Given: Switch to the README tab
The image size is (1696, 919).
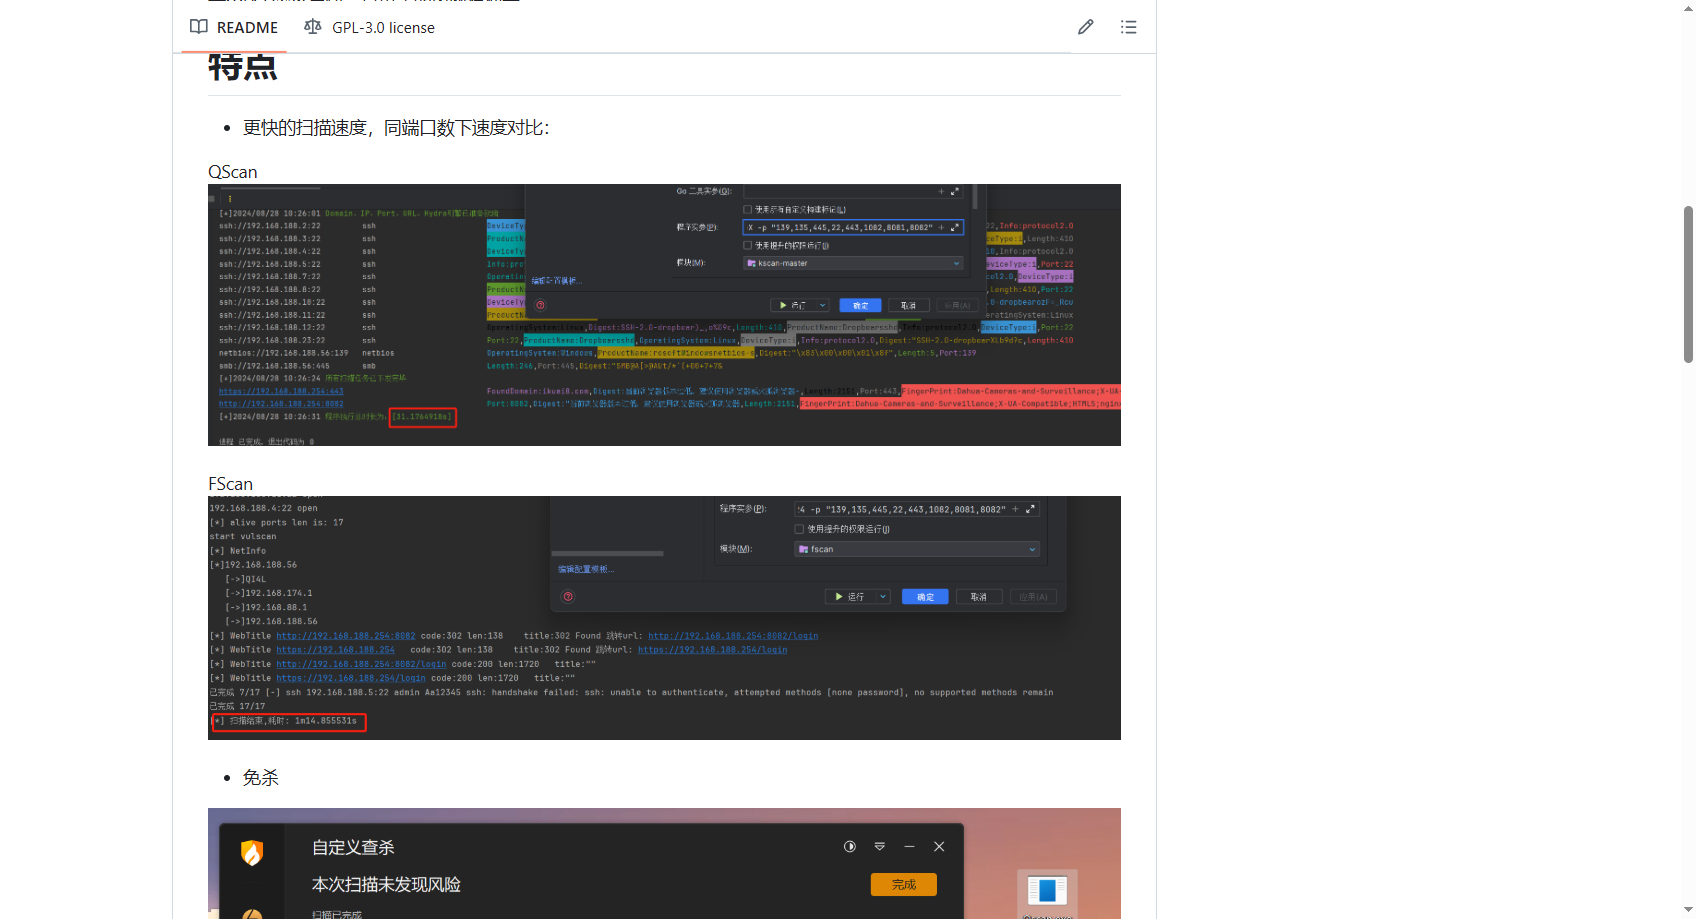Looking at the screenshot, I should pos(235,27).
